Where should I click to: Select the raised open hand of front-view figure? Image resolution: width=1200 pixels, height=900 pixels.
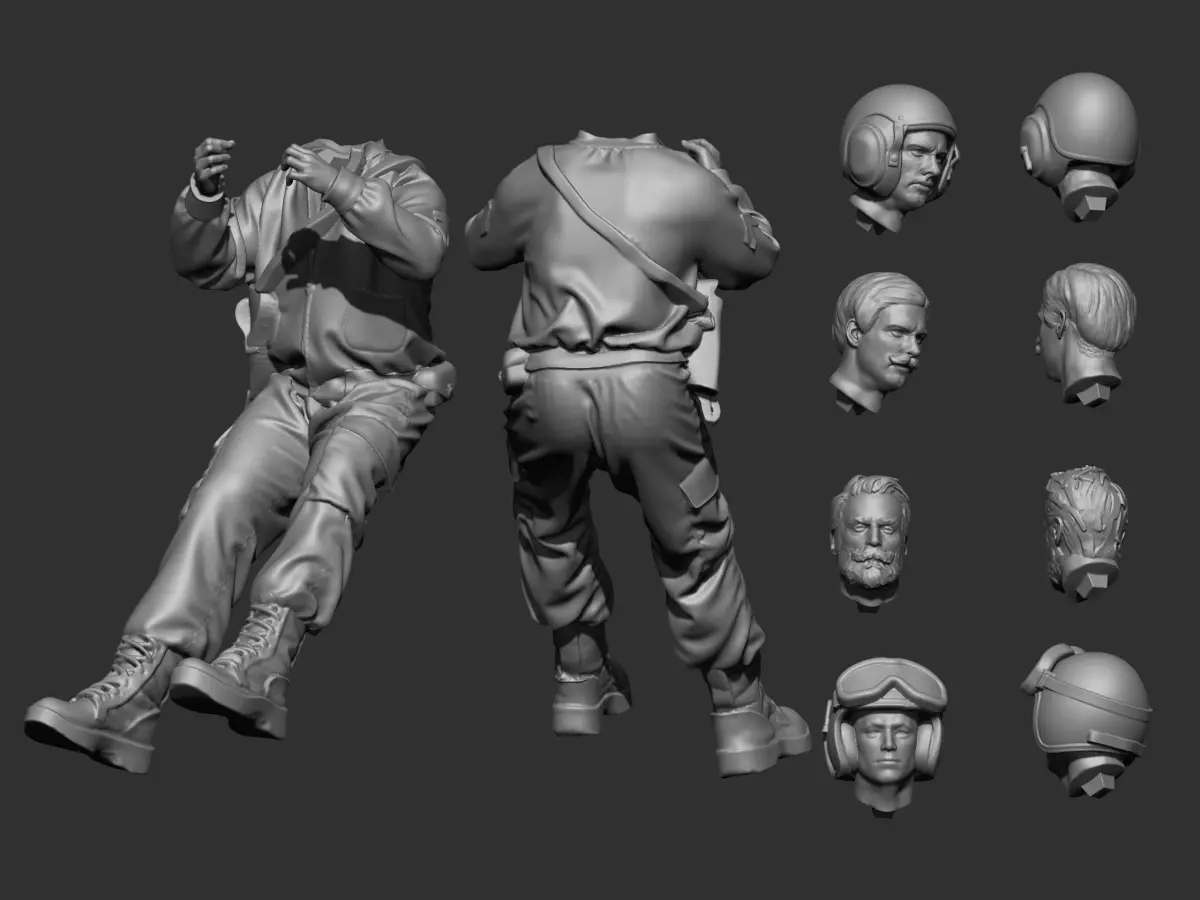click(x=212, y=164)
